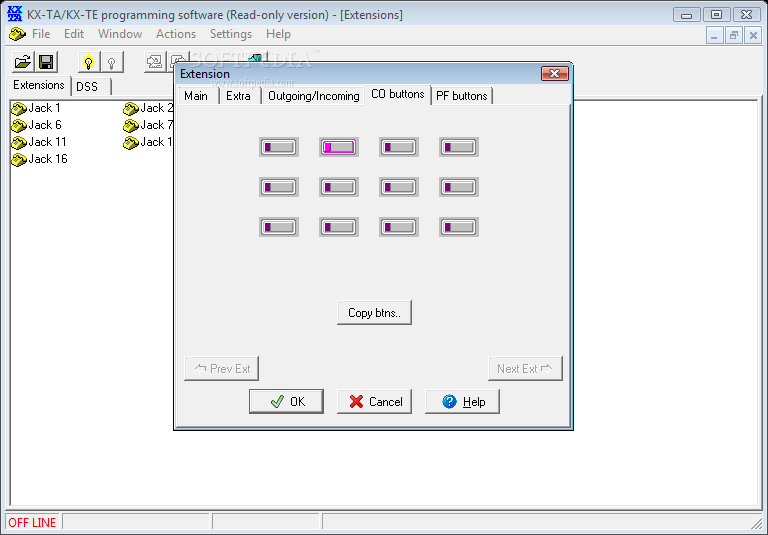Restore the inner Extensions child window

734,35
